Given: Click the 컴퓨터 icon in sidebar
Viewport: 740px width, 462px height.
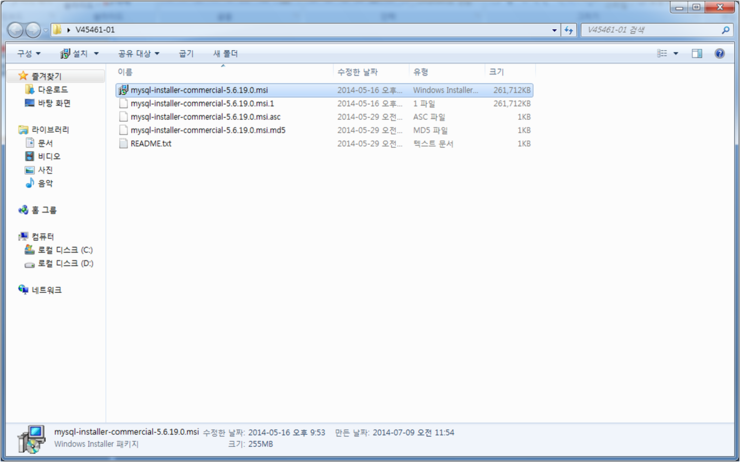Looking at the screenshot, I should point(23,236).
